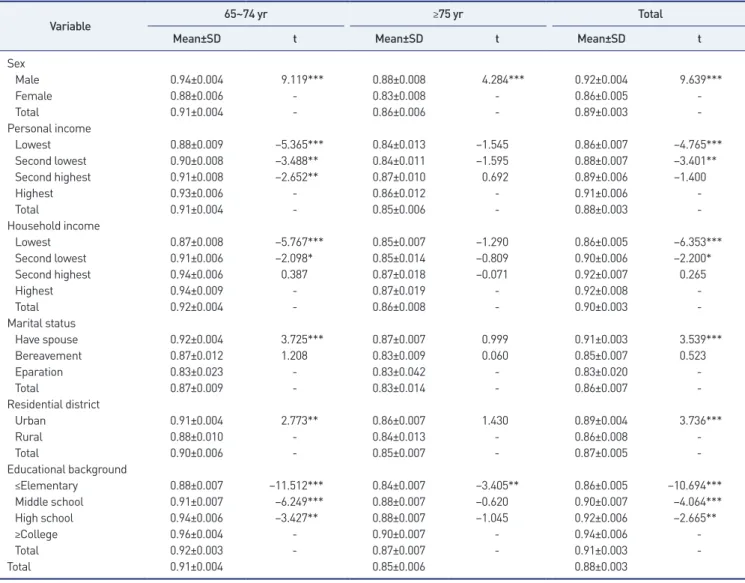Select the t value "1.430"
The width and height of the screenshot is (745, 583).
pyautogui.click(x=495, y=421)
